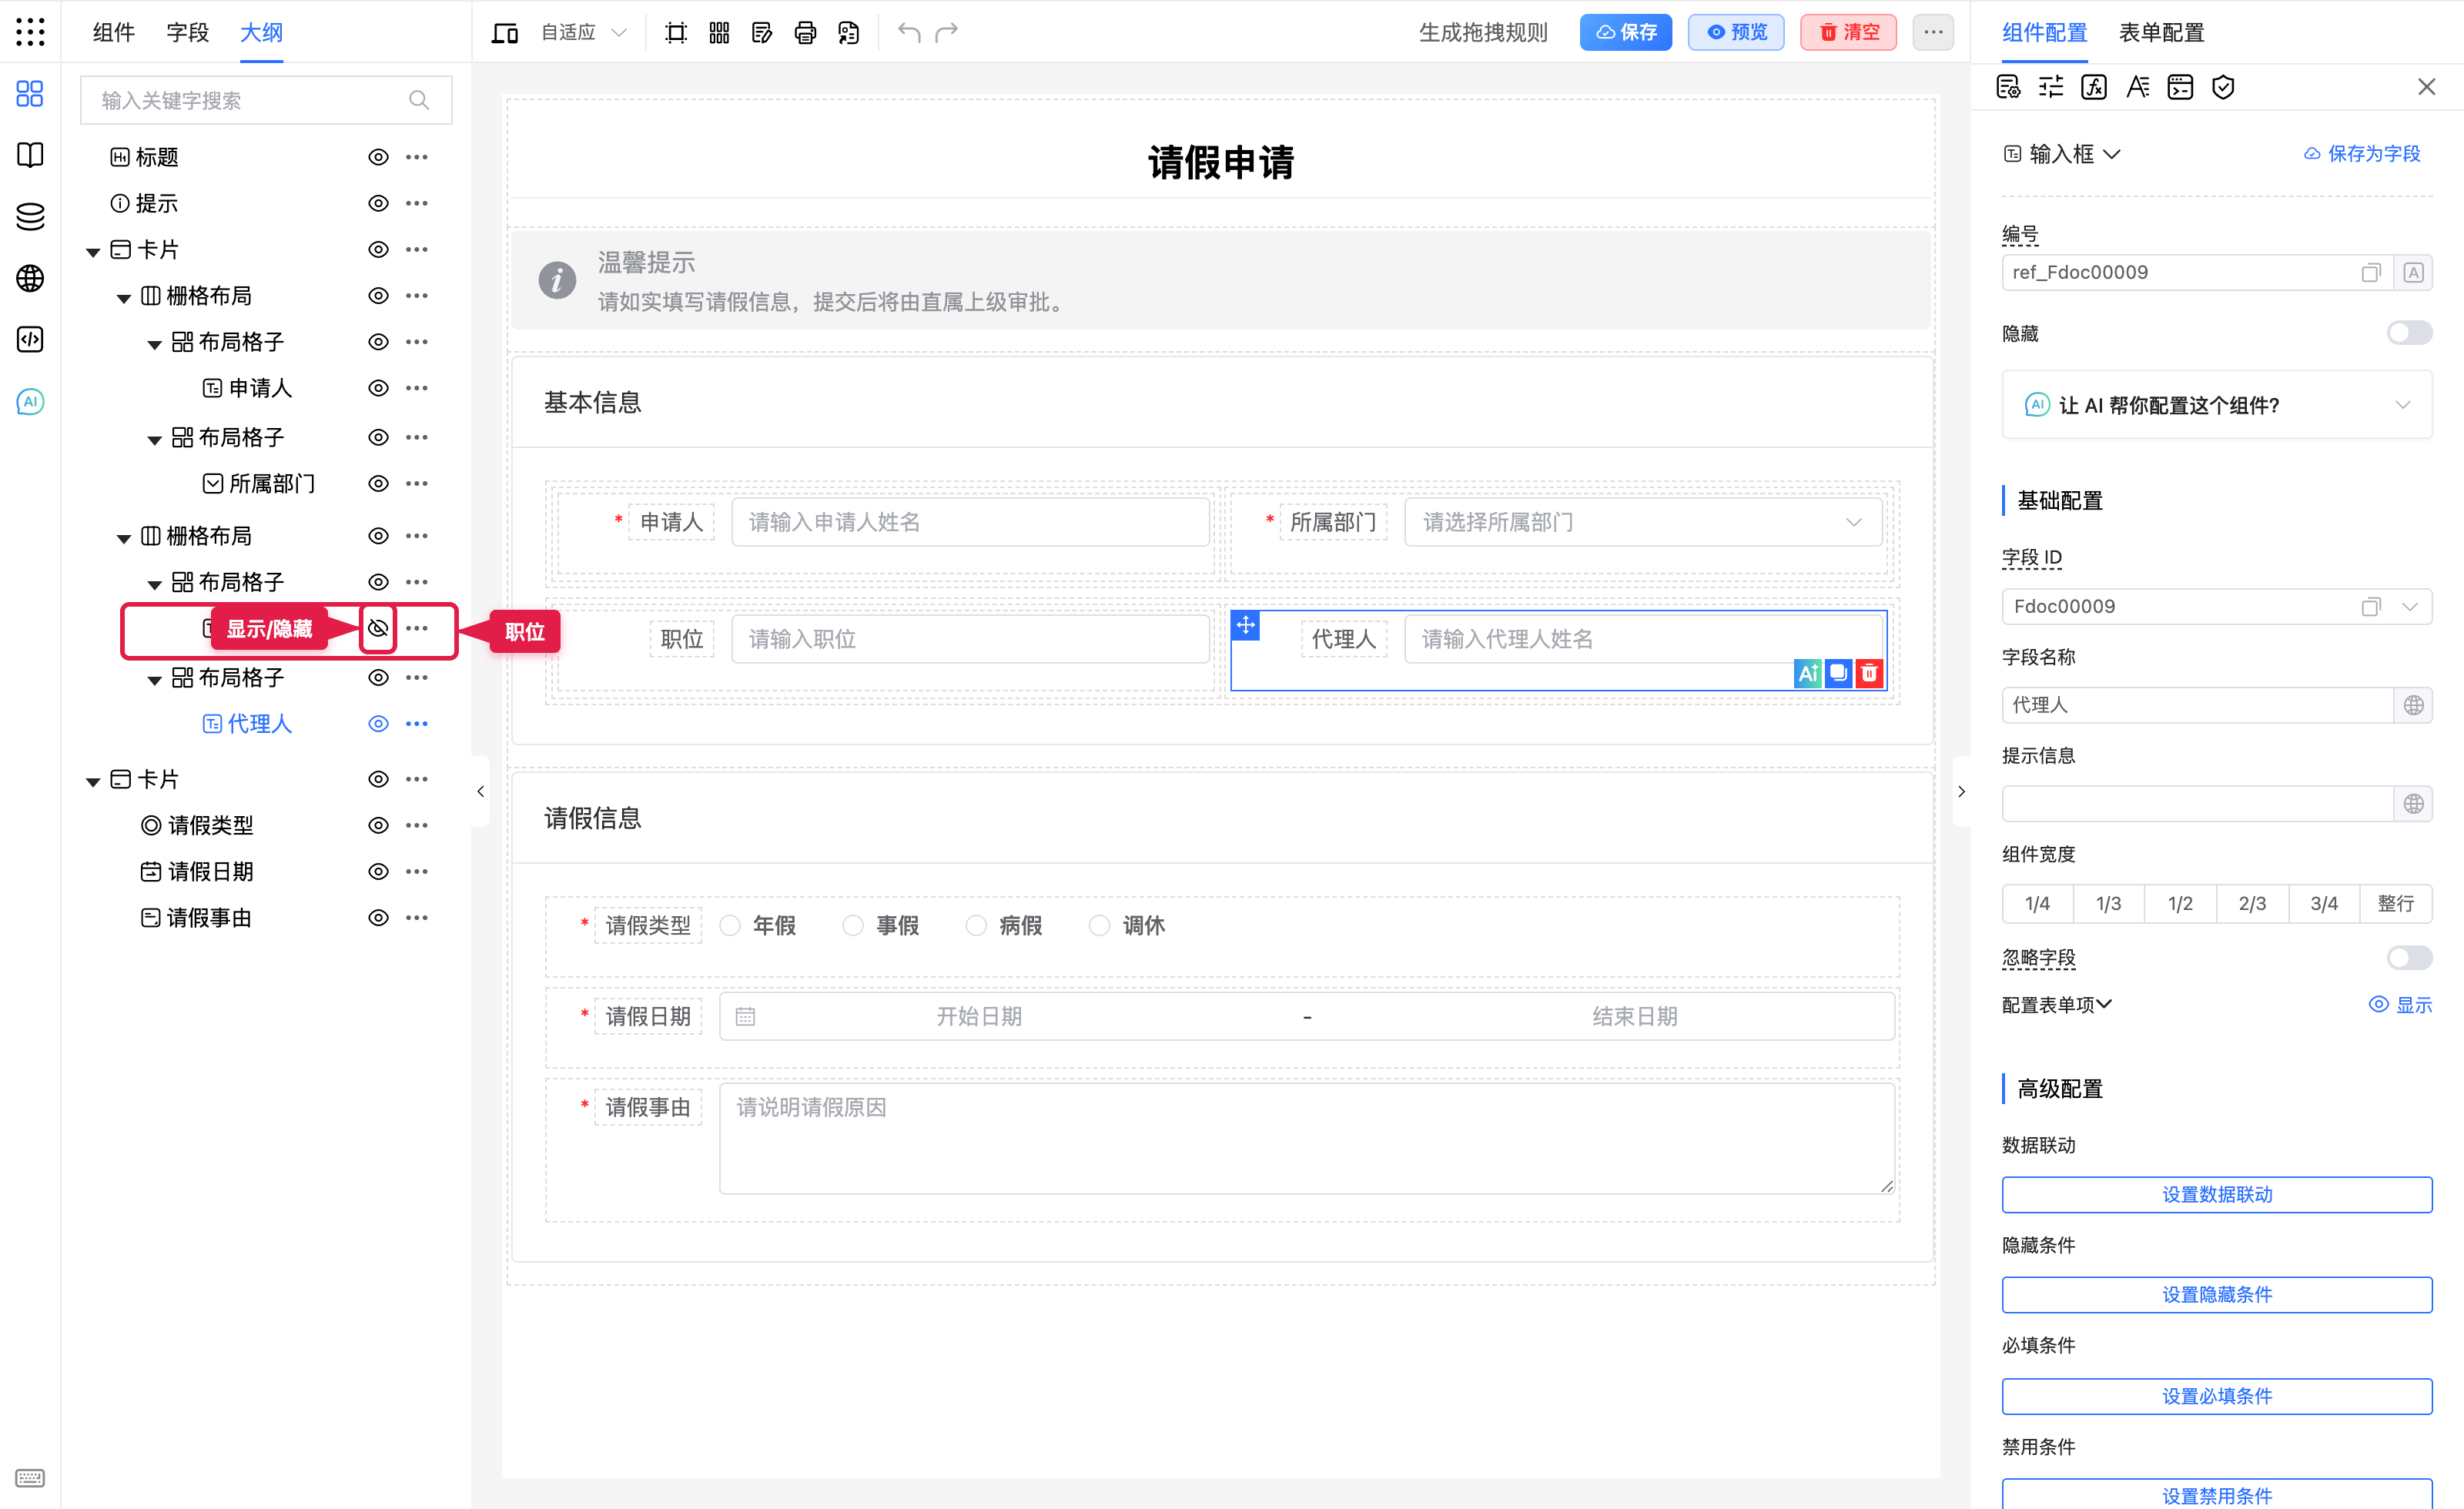Toggle the 忽略字段 switch
The height and width of the screenshot is (1509, 2464).
(x=2409, y=957)
